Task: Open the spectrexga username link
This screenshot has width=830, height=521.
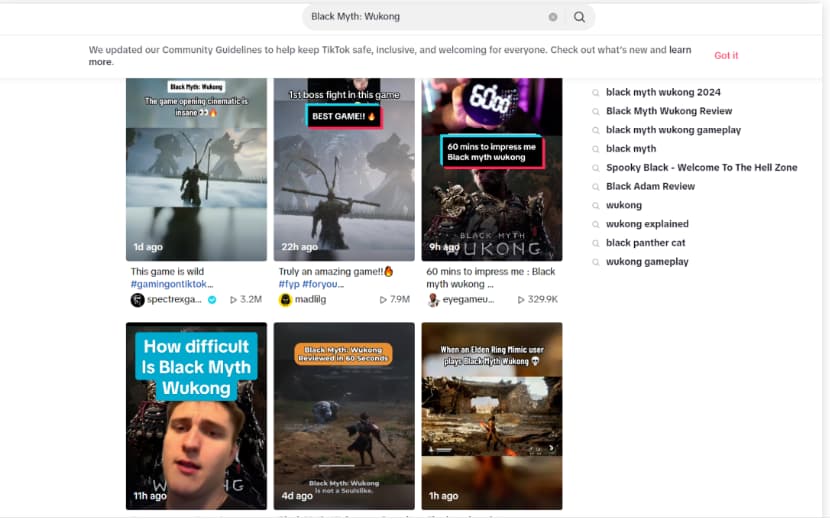Action: 174,300
